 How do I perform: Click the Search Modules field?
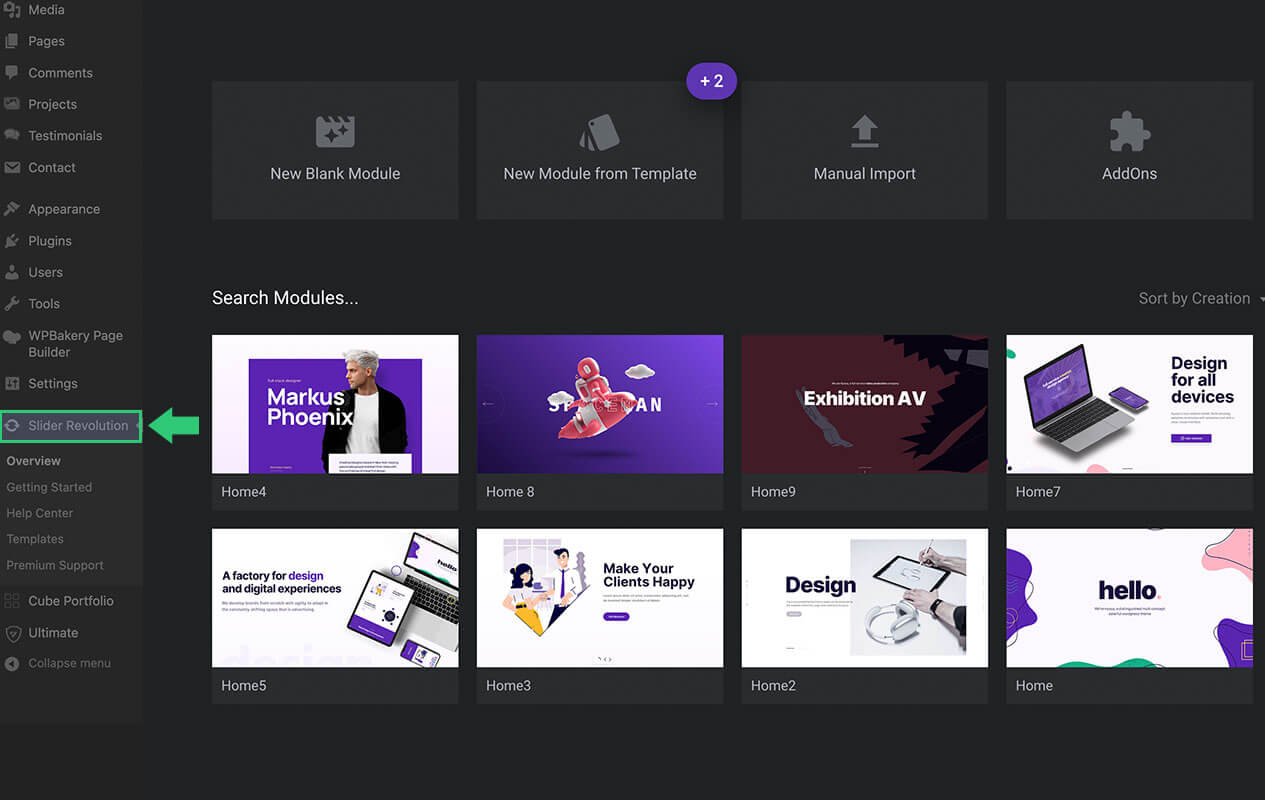pyautogui.click(x=285, y=298)
